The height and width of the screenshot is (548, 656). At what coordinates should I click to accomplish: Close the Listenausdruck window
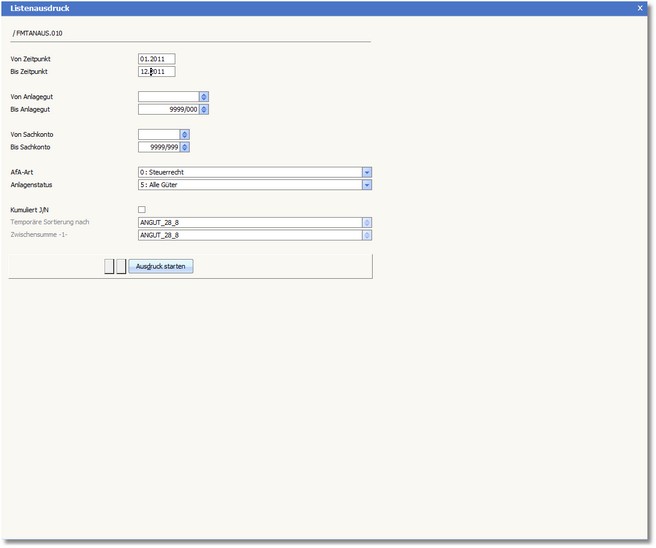pyautogui.click(x=640, y=7)
